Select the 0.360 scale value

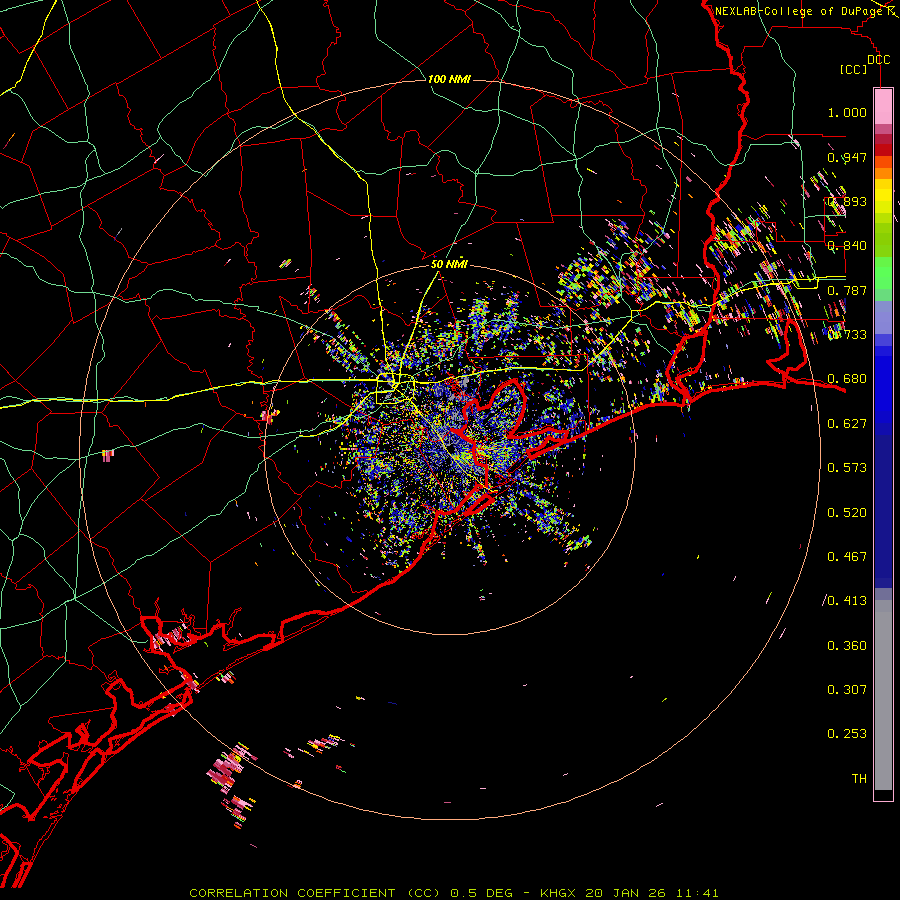847,646
